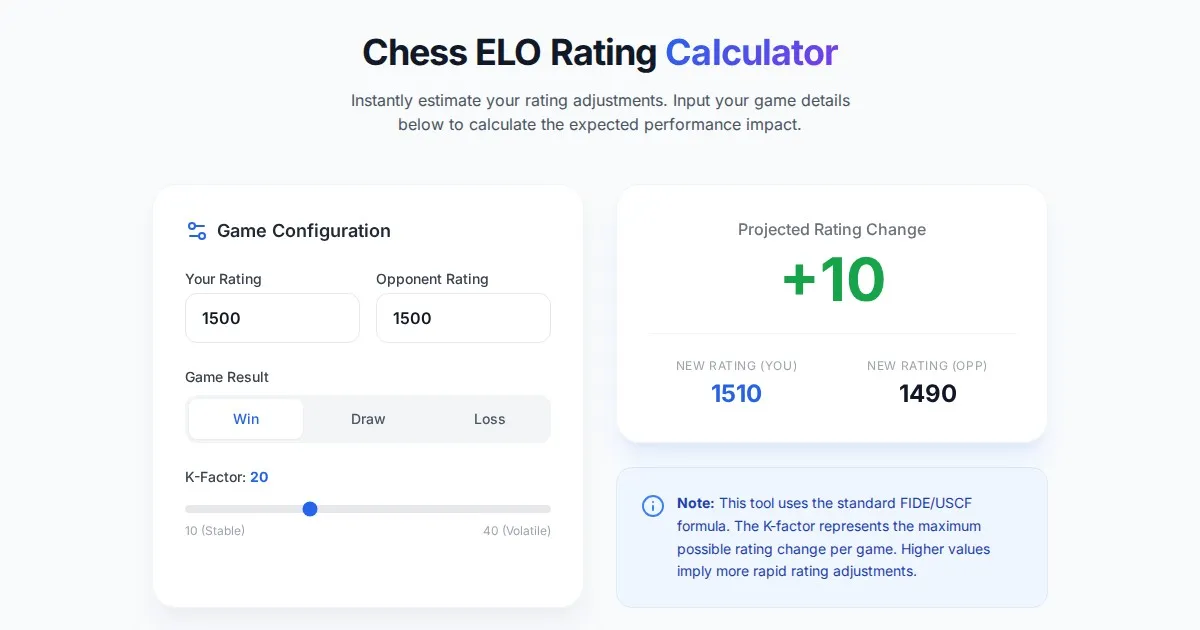Select the Draw game result
This screenshot has width=1200, height=630.
pyautogui.click(x=368, y=419)
